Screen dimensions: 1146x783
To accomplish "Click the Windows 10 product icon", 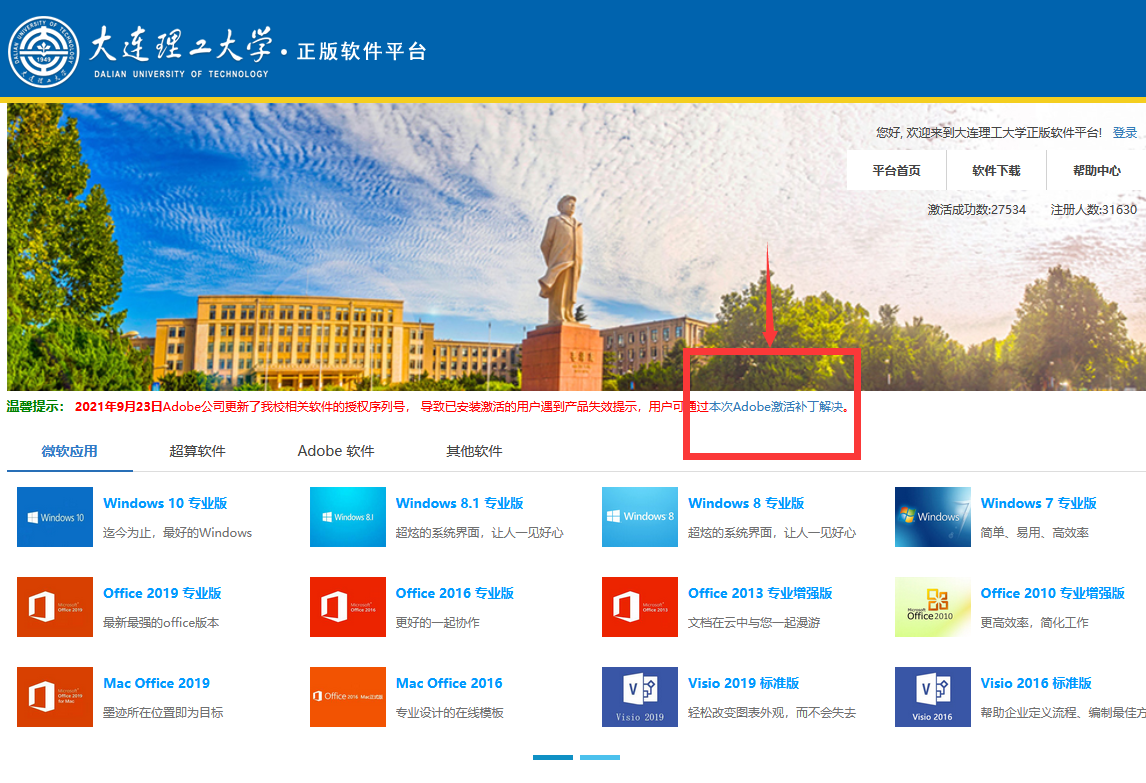I will pyautogui.click(x=54, y=517).
